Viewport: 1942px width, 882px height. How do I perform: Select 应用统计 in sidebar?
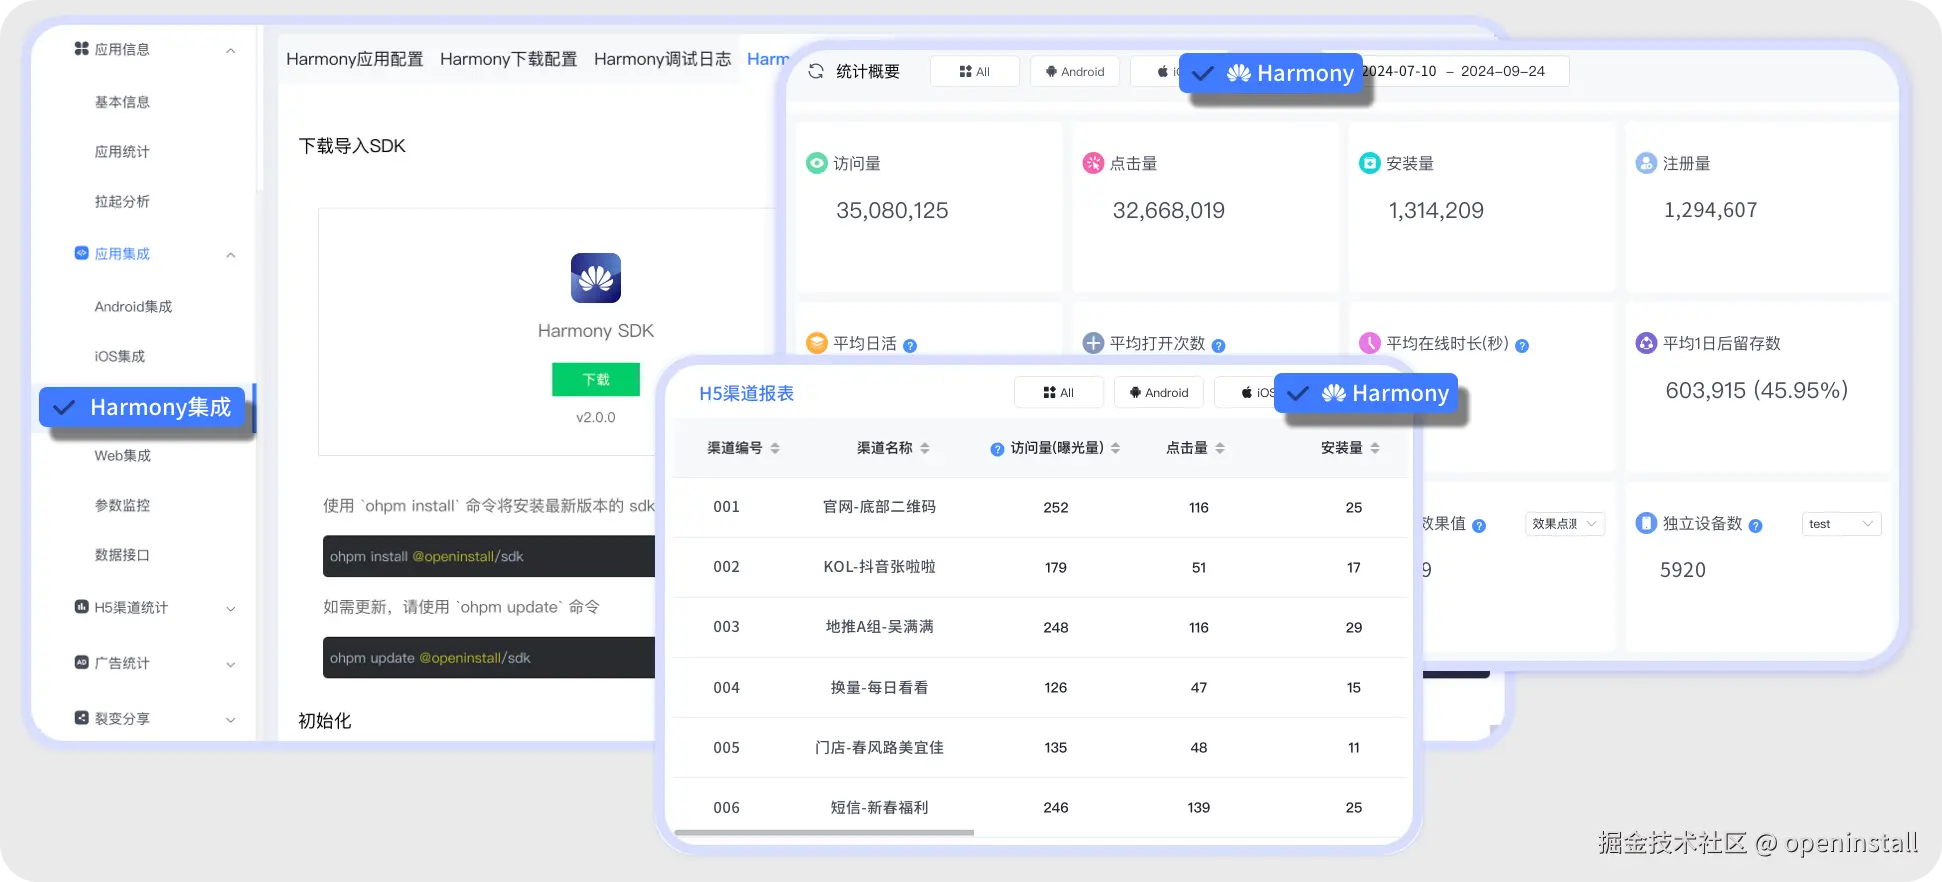(122, 152)
